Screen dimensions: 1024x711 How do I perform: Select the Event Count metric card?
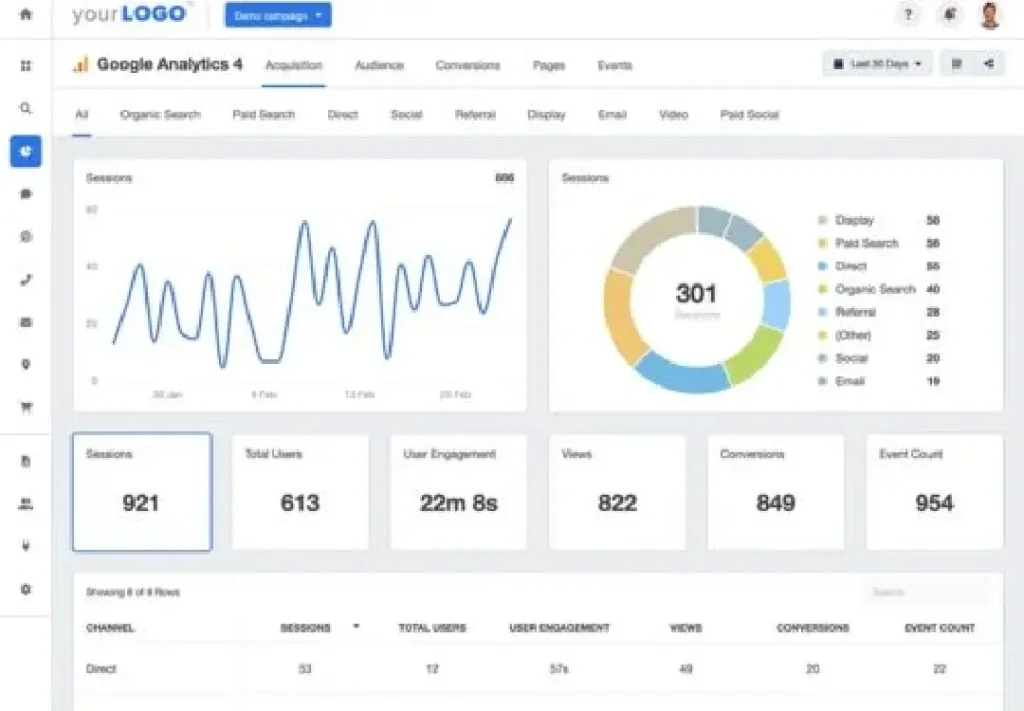pos(934,491)
